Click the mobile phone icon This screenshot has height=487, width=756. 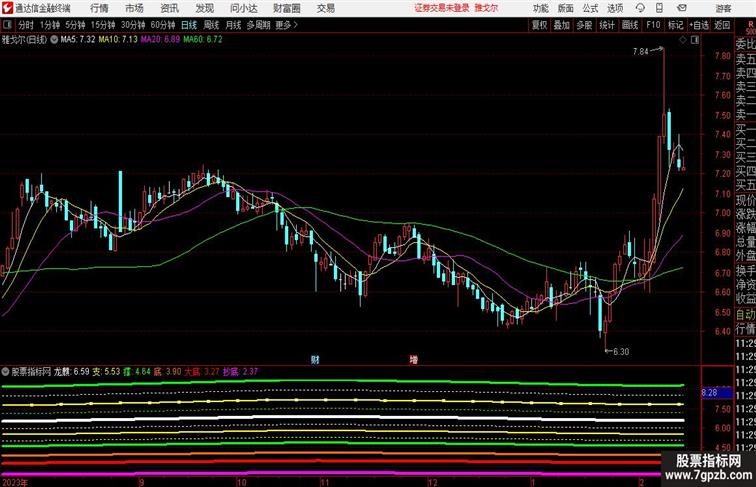click(660, 8)
